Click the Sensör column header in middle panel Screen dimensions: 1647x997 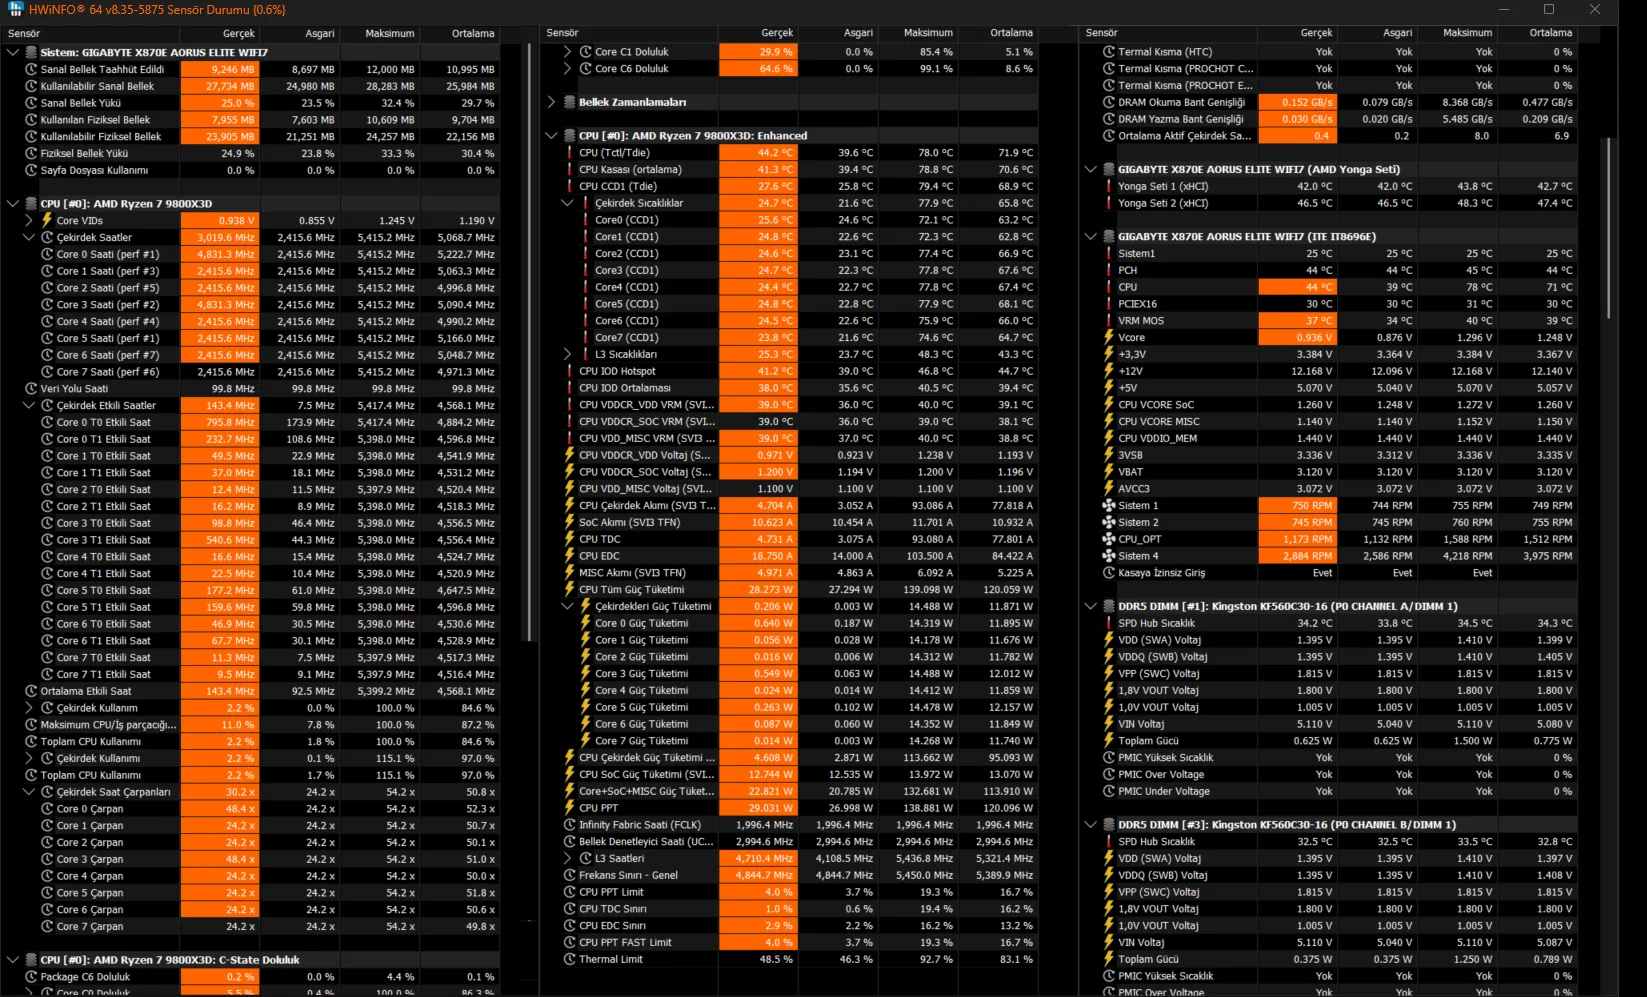click(x=628, y=33)
